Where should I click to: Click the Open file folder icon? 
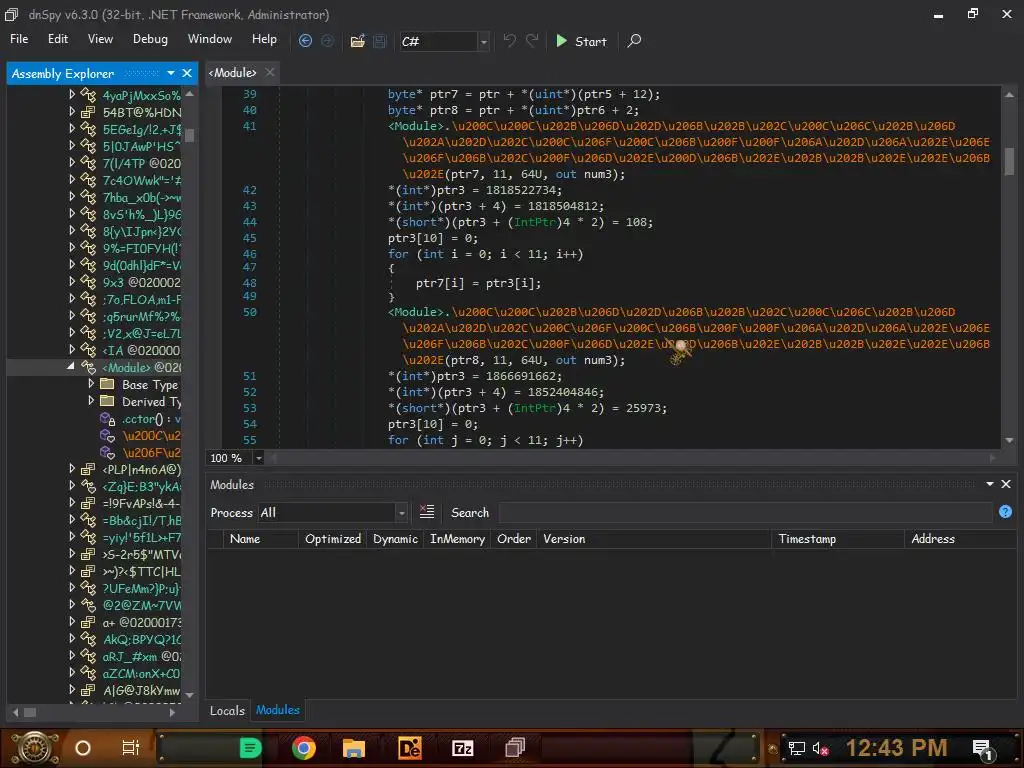357,41
